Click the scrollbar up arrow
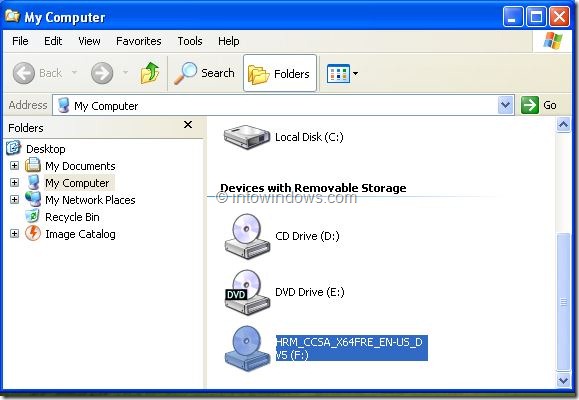This screenshot has width=579, height=400. (x=563, y=125)
